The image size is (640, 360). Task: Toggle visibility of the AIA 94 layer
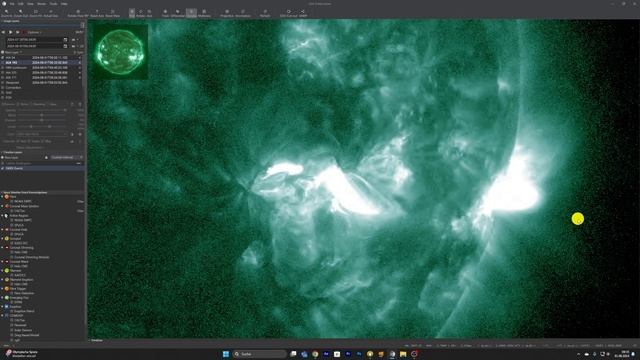point(3,58)
